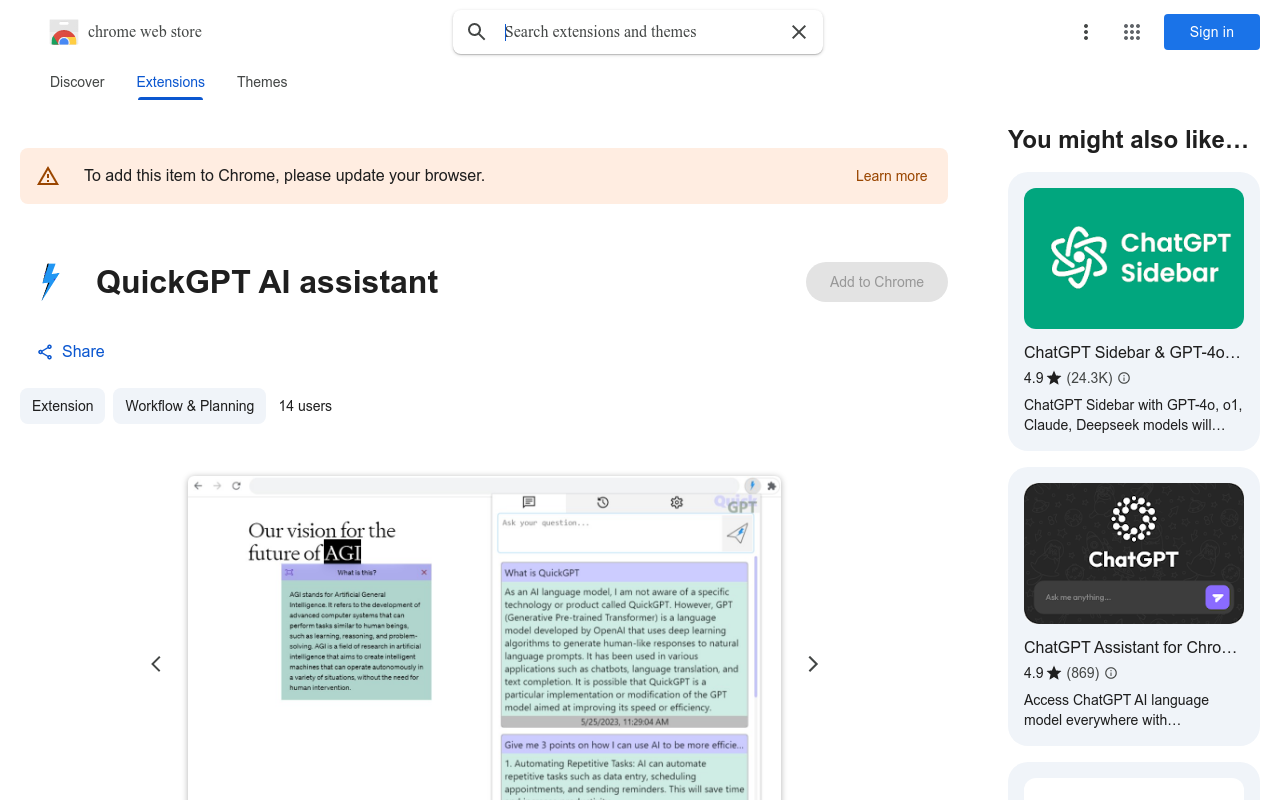Open the ChatGPT Sidebar green thumbnail
1280x800 pixels.
tap(1134, 258)
